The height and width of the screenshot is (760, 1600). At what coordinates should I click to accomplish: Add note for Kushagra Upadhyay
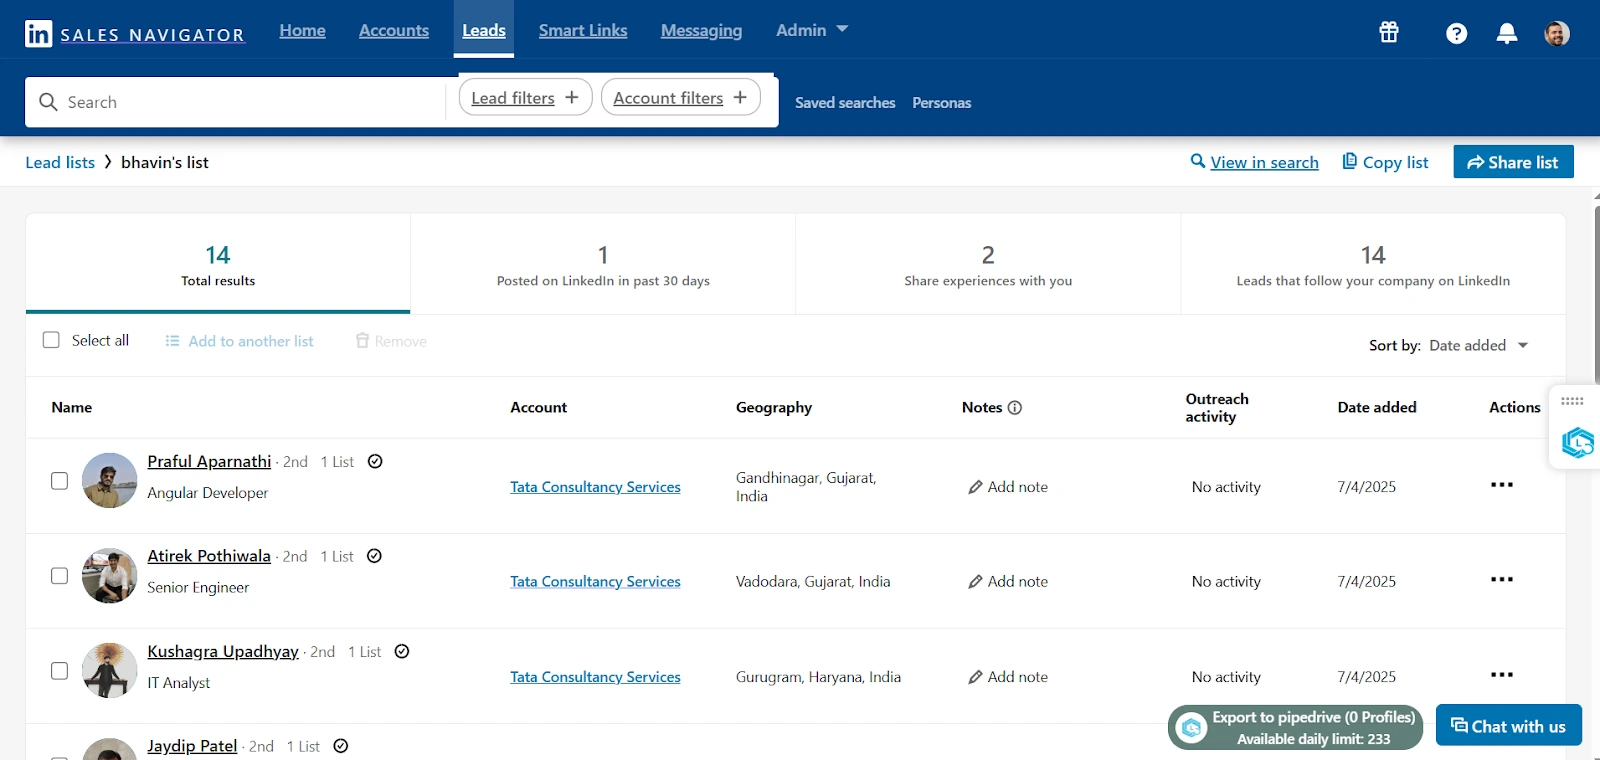1008,676
